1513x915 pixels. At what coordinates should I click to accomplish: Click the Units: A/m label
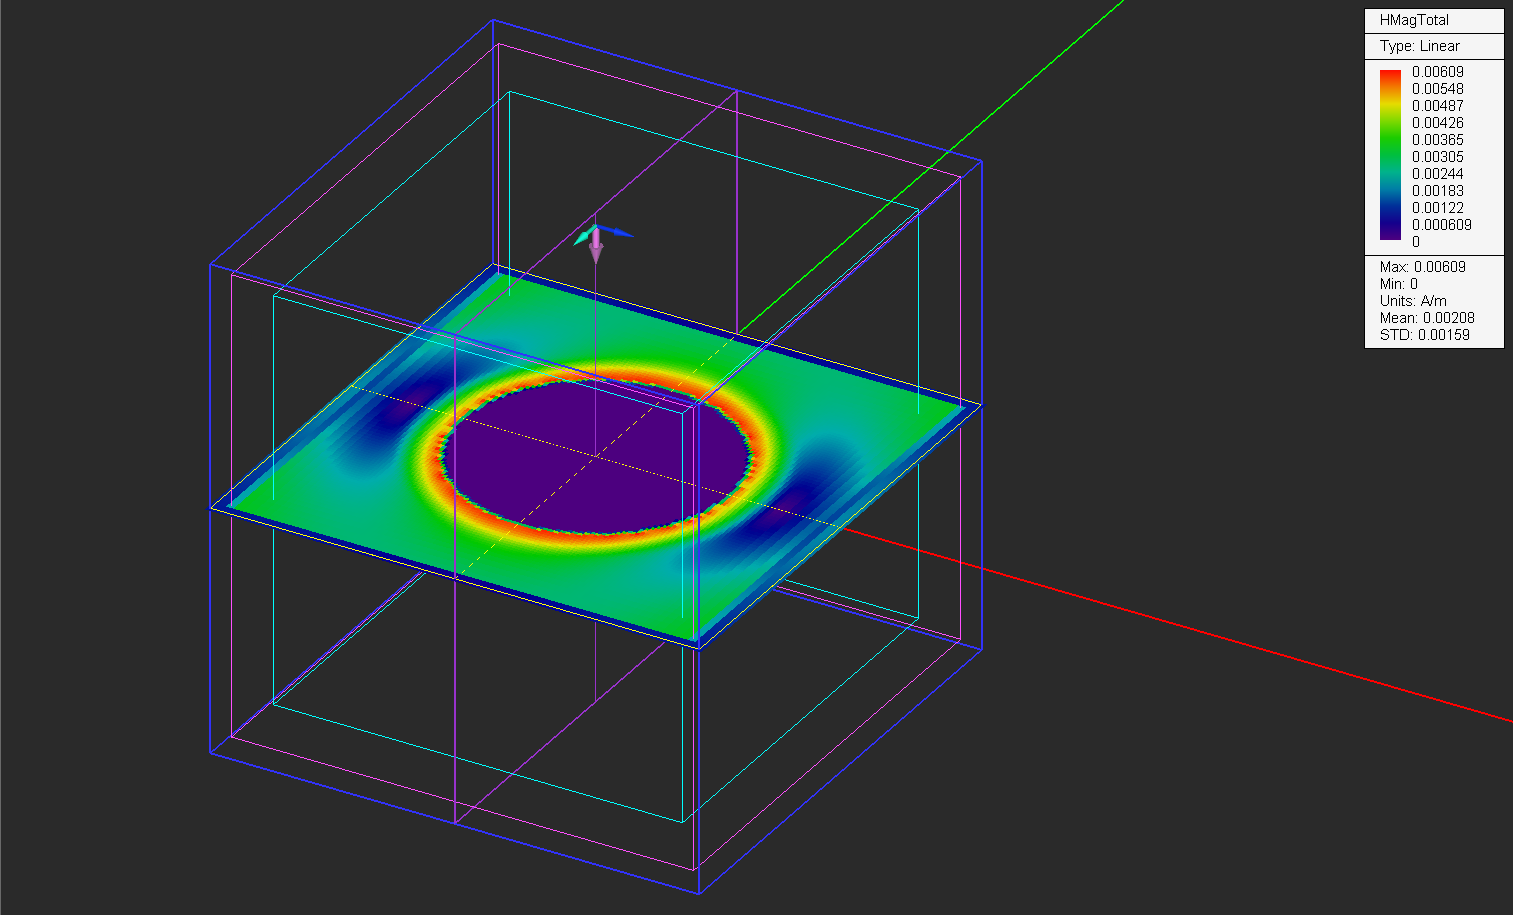click(1412, 301)
